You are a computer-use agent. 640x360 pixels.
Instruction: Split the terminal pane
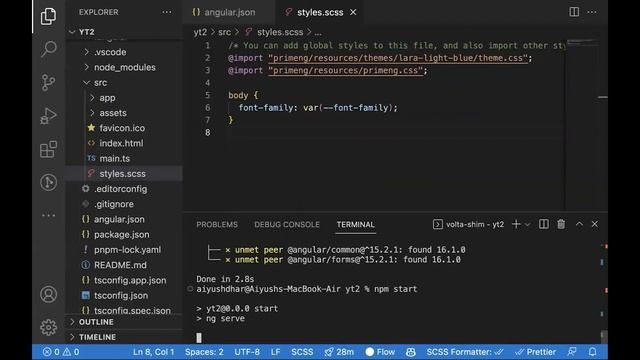tap(543, 224)
